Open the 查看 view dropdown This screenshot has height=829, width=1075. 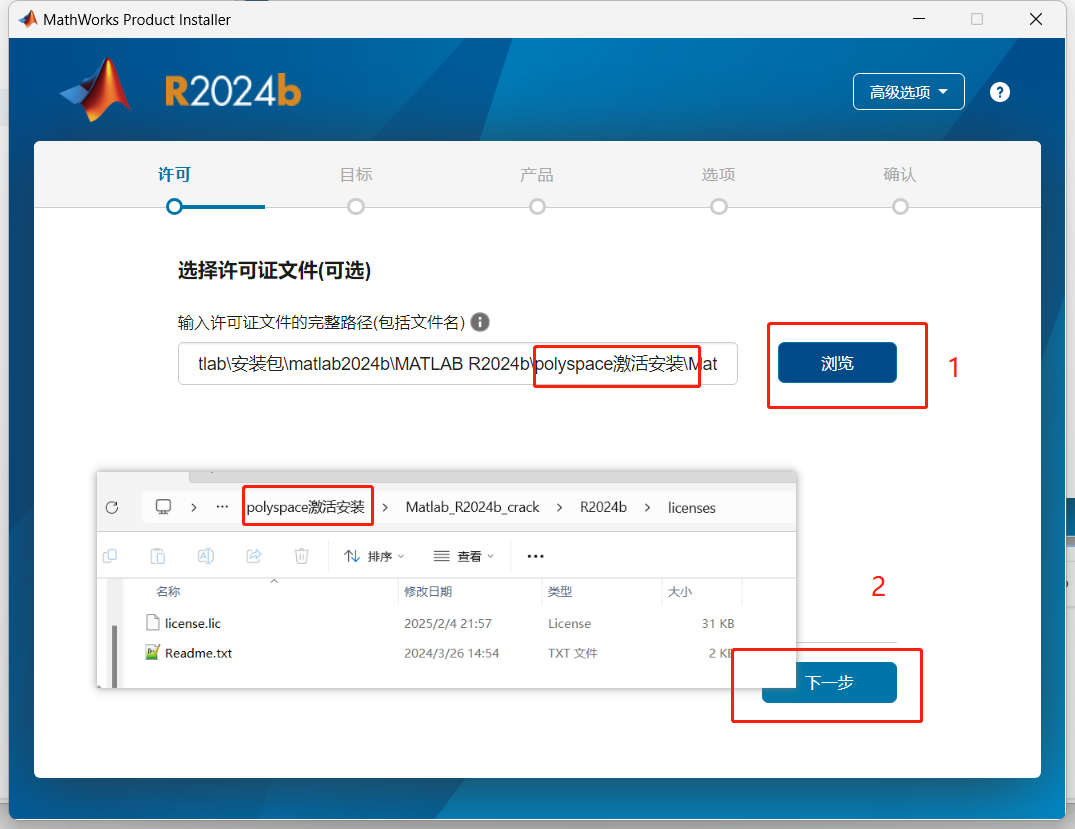pyautogui.click(x=464, y=556)
